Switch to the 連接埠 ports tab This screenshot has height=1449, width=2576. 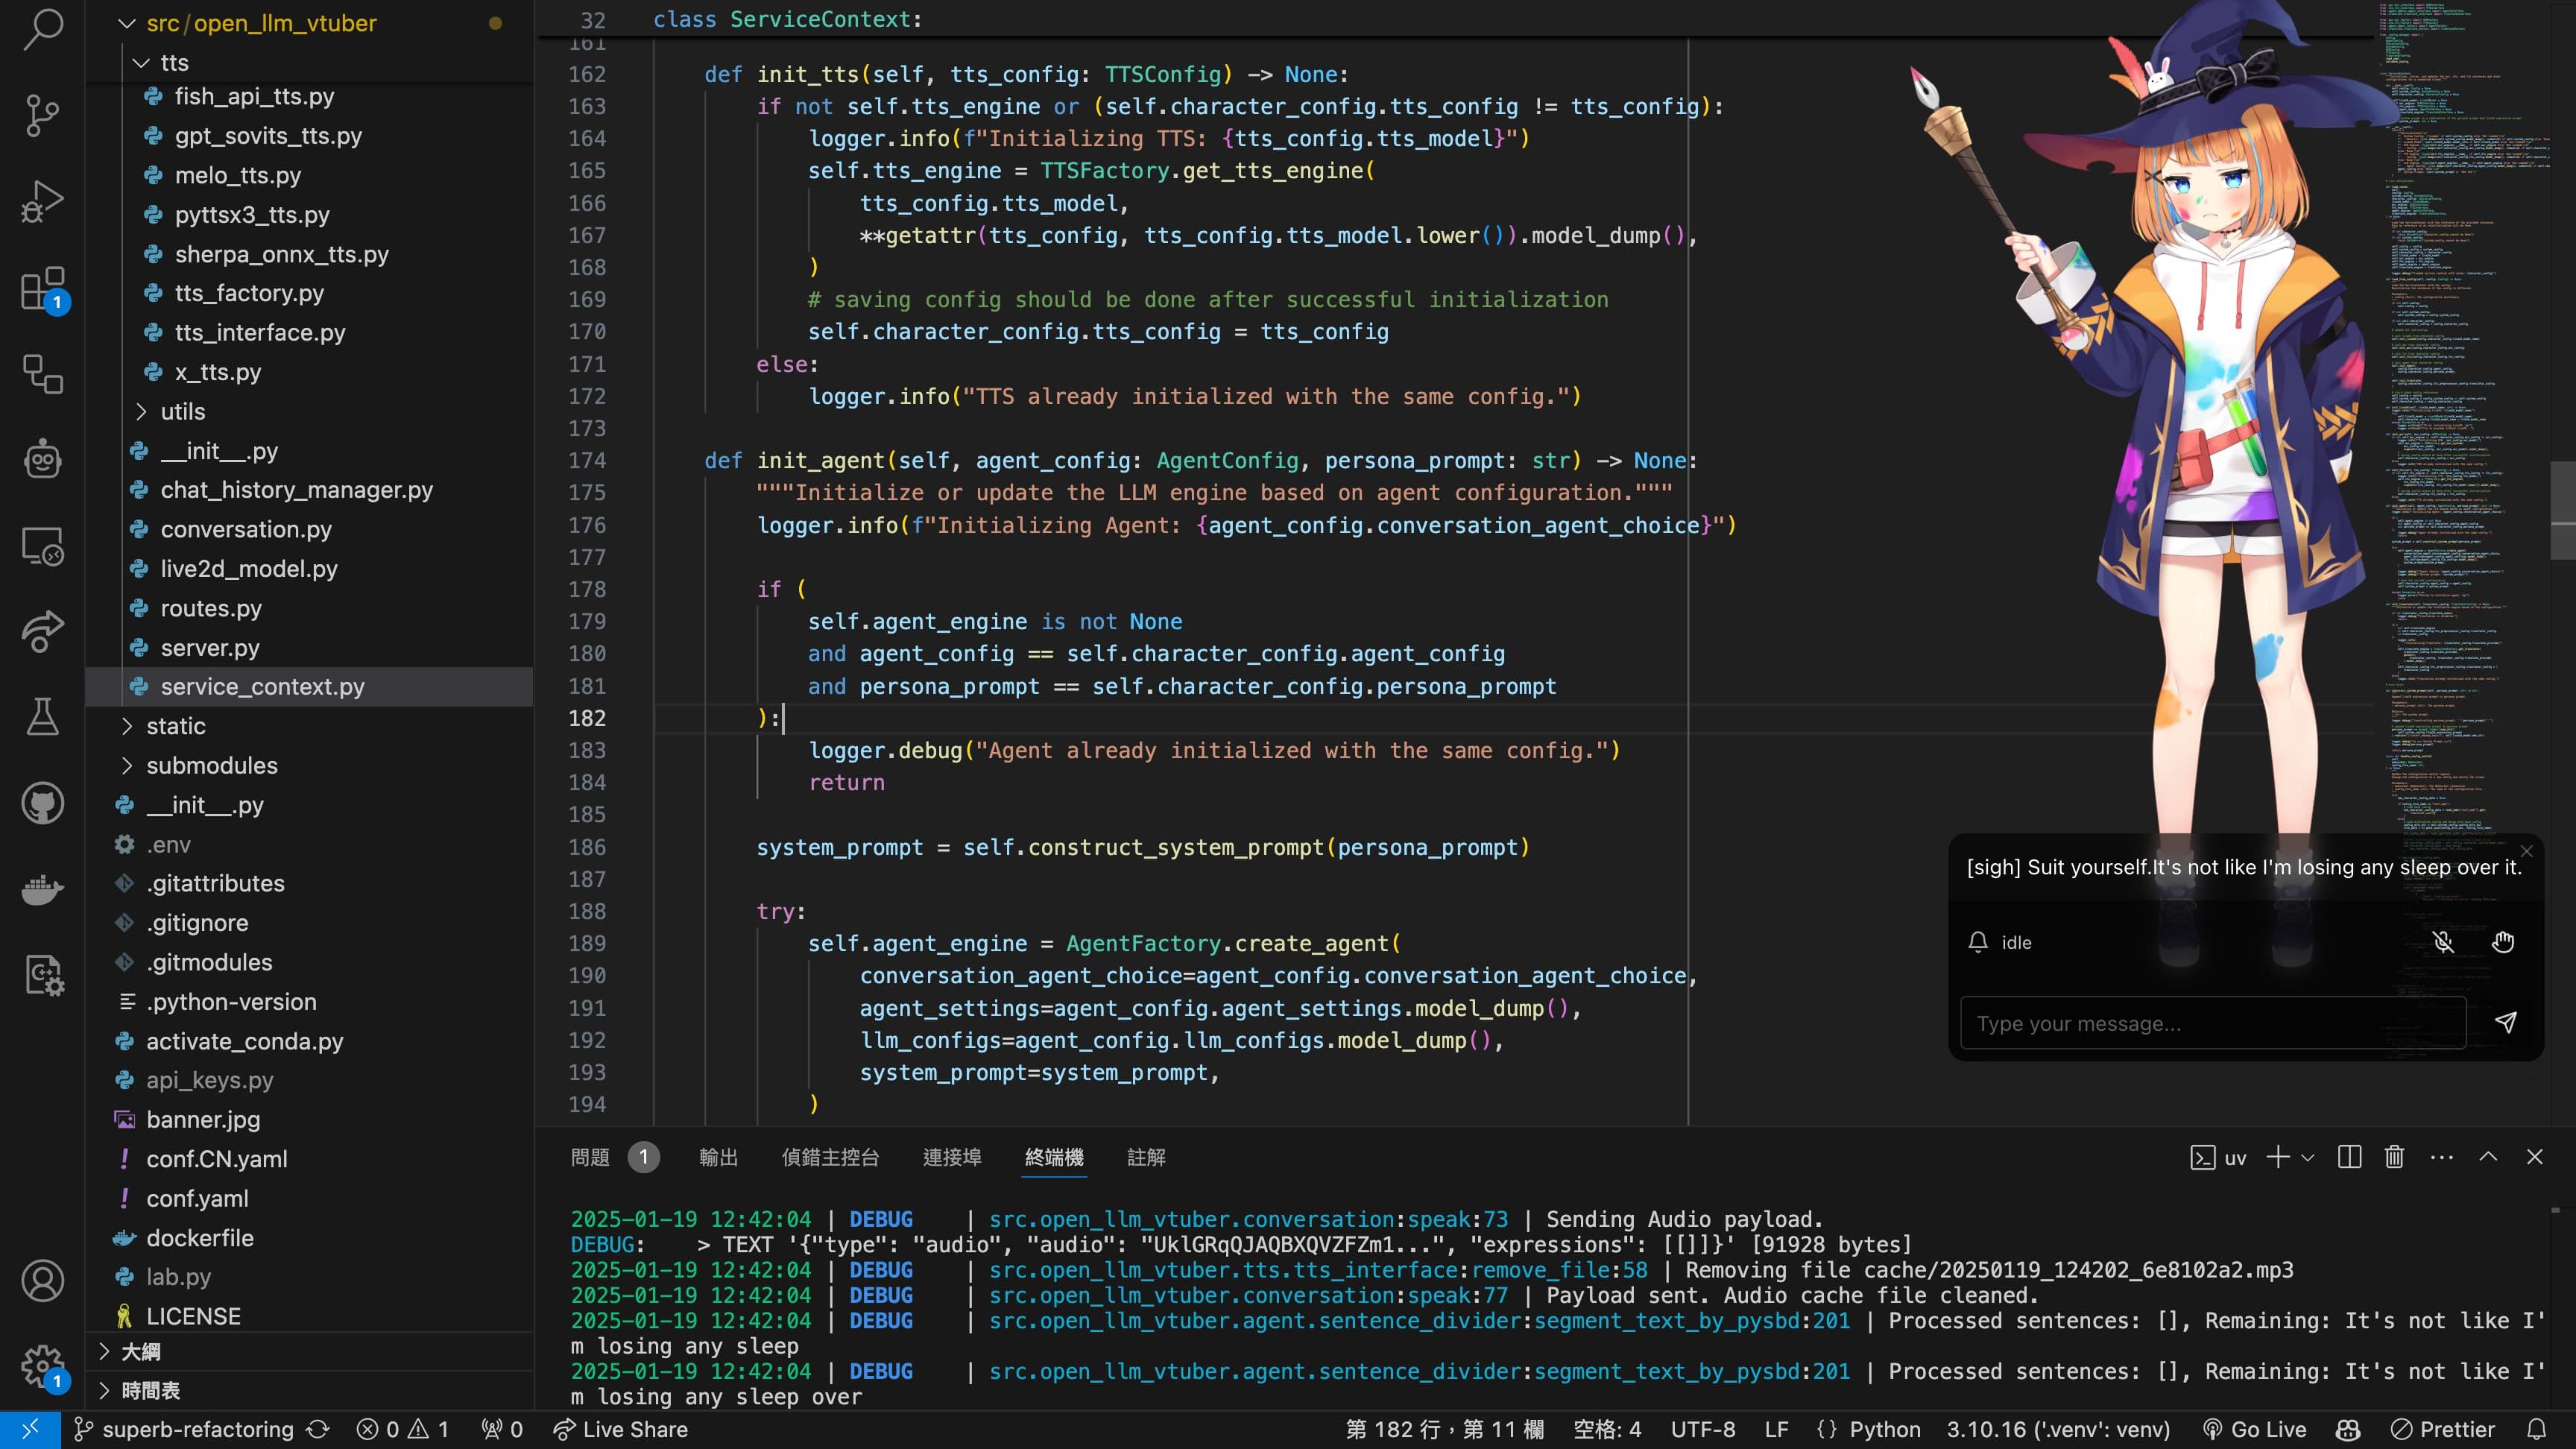[x=952, y=1157]
